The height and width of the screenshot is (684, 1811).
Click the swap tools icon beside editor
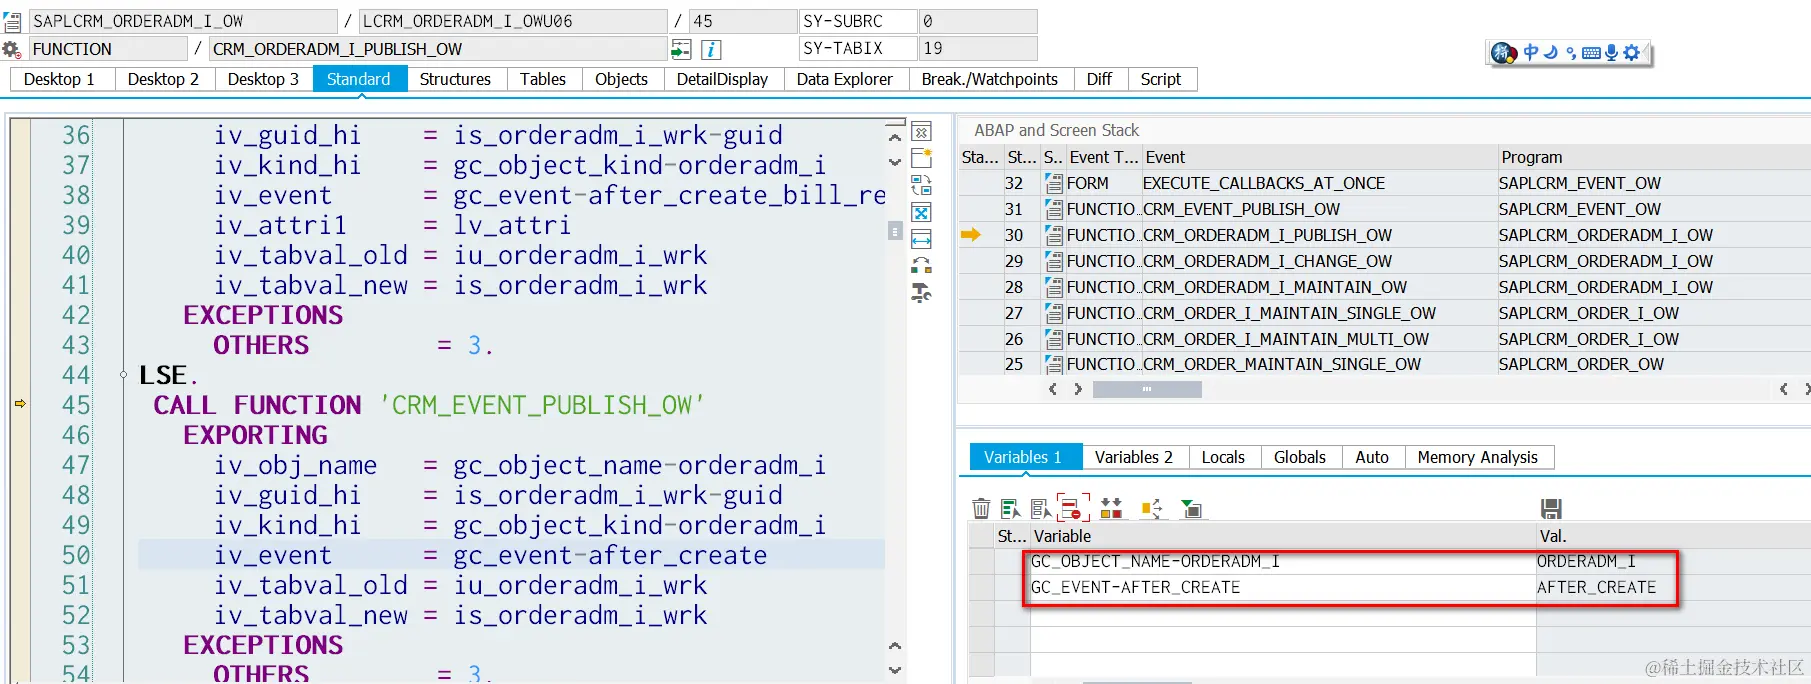(921, 185)
